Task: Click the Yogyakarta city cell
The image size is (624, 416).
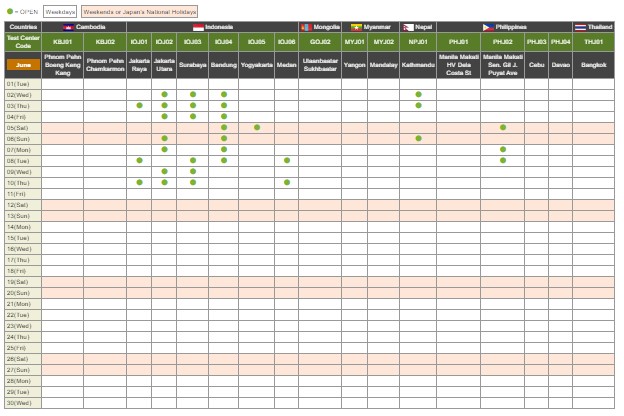Action: pos(257,64)
